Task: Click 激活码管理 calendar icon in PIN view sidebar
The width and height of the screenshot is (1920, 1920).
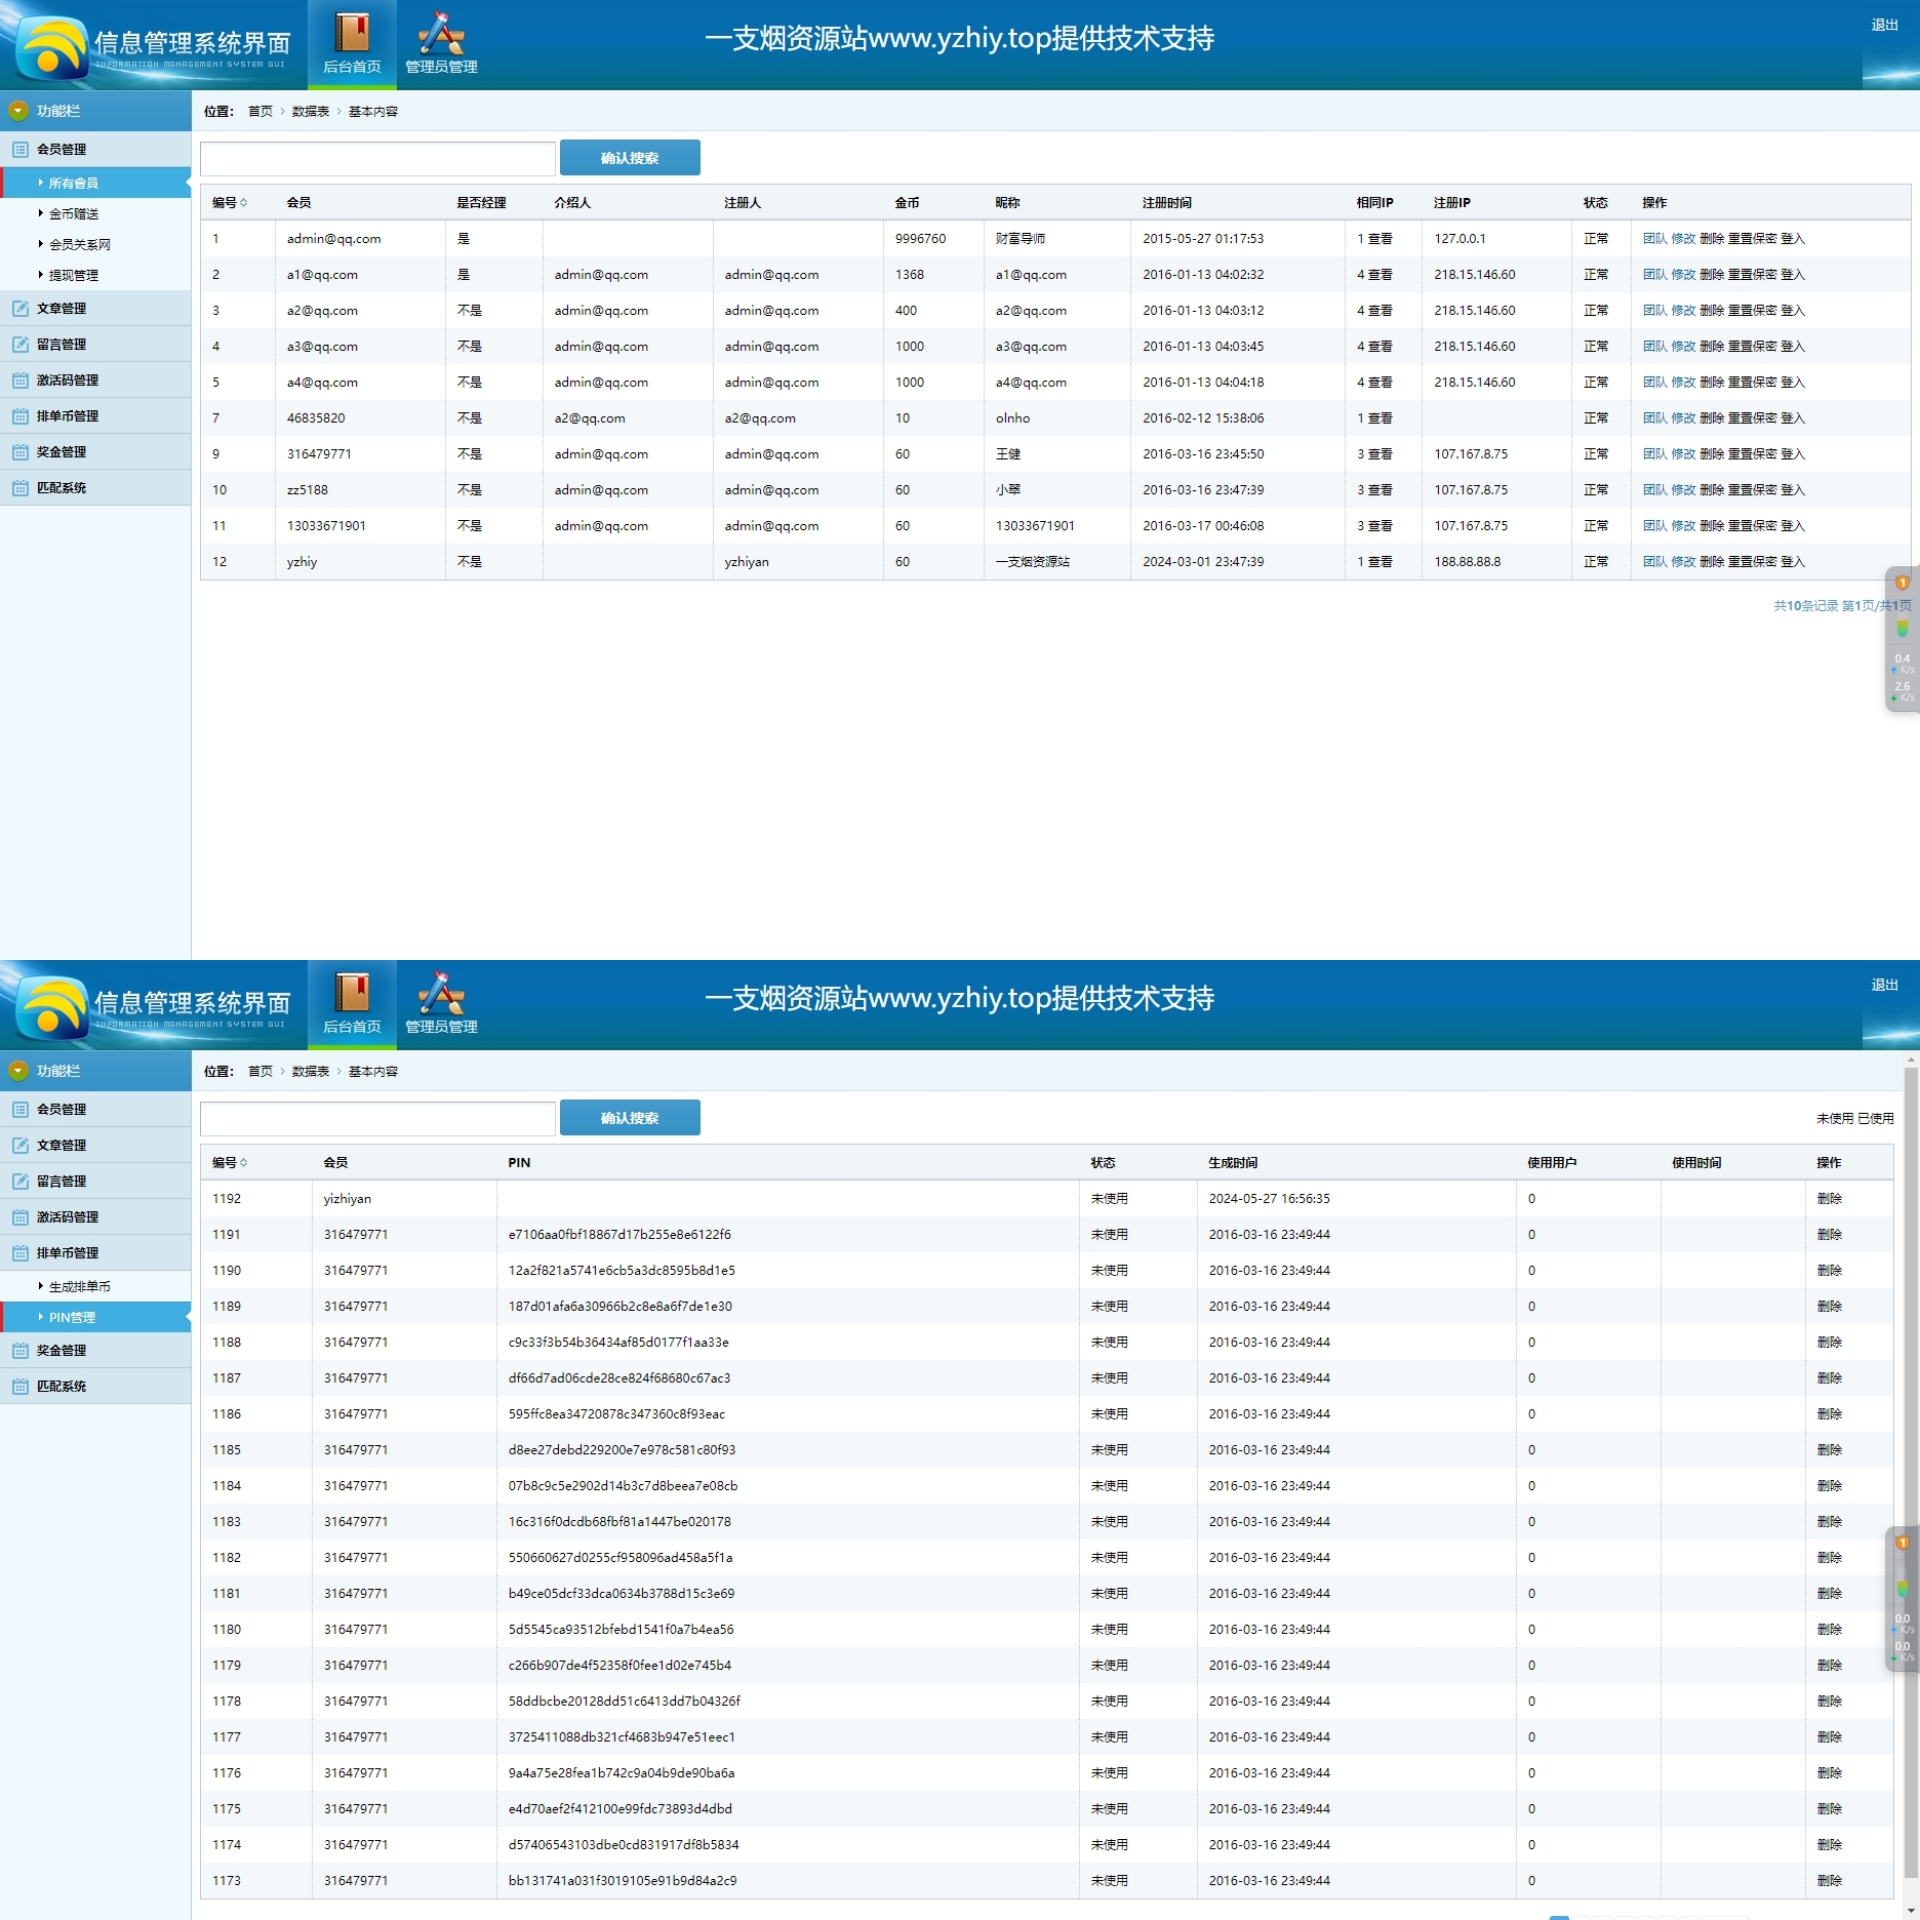Action: click(x=20, y=1217)
